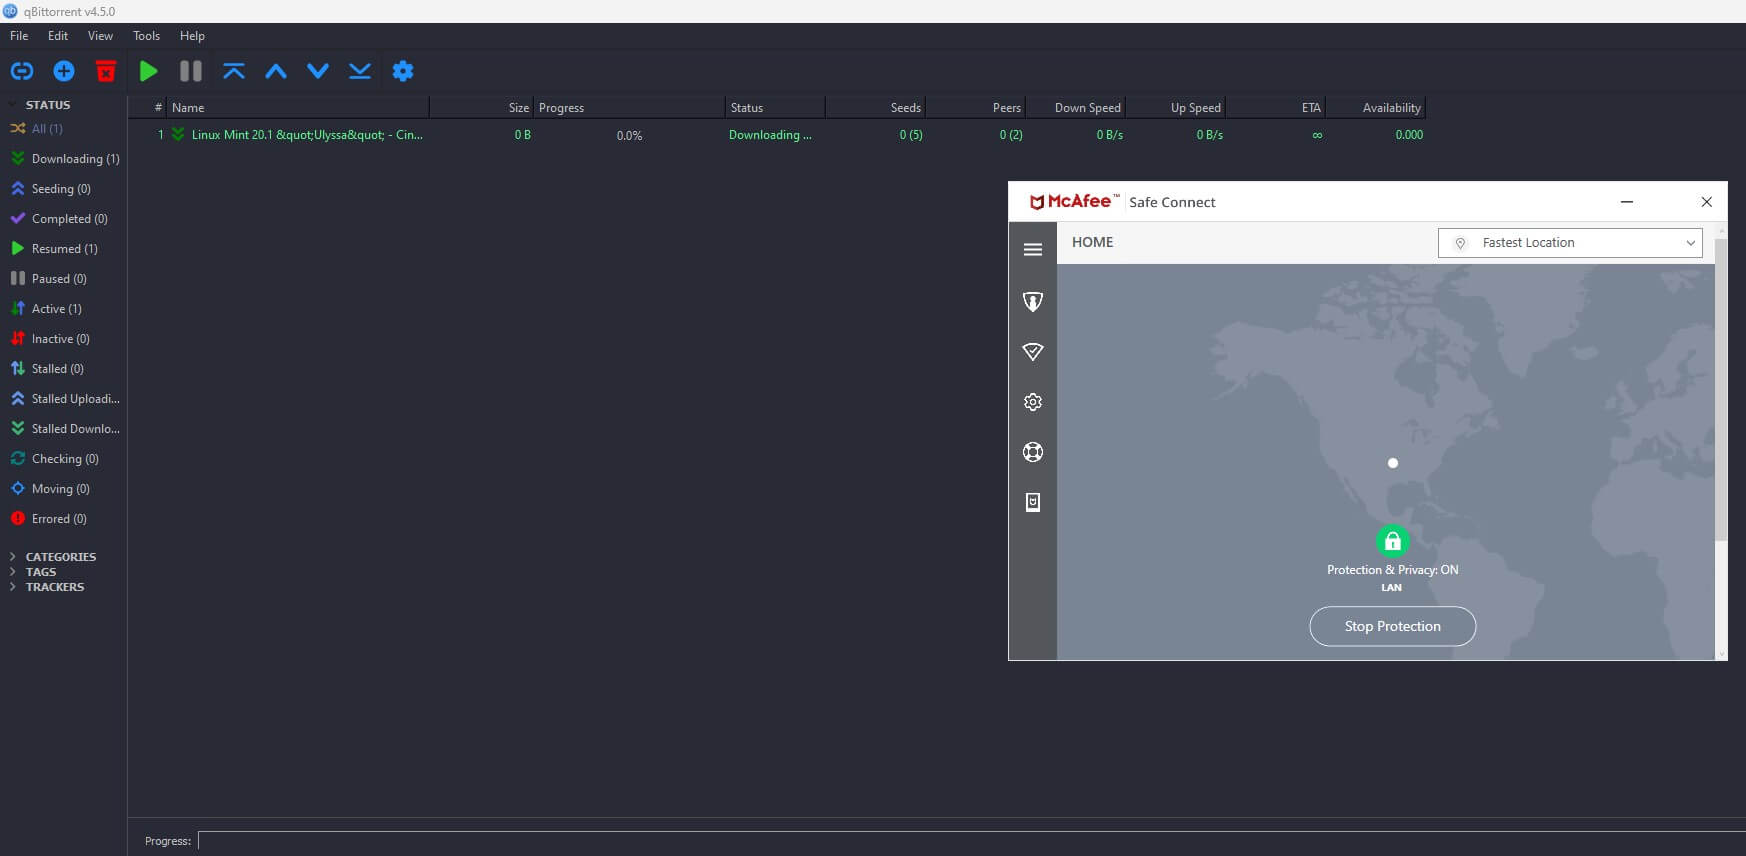Filter by Stalled Uploading

pos(65,399)
